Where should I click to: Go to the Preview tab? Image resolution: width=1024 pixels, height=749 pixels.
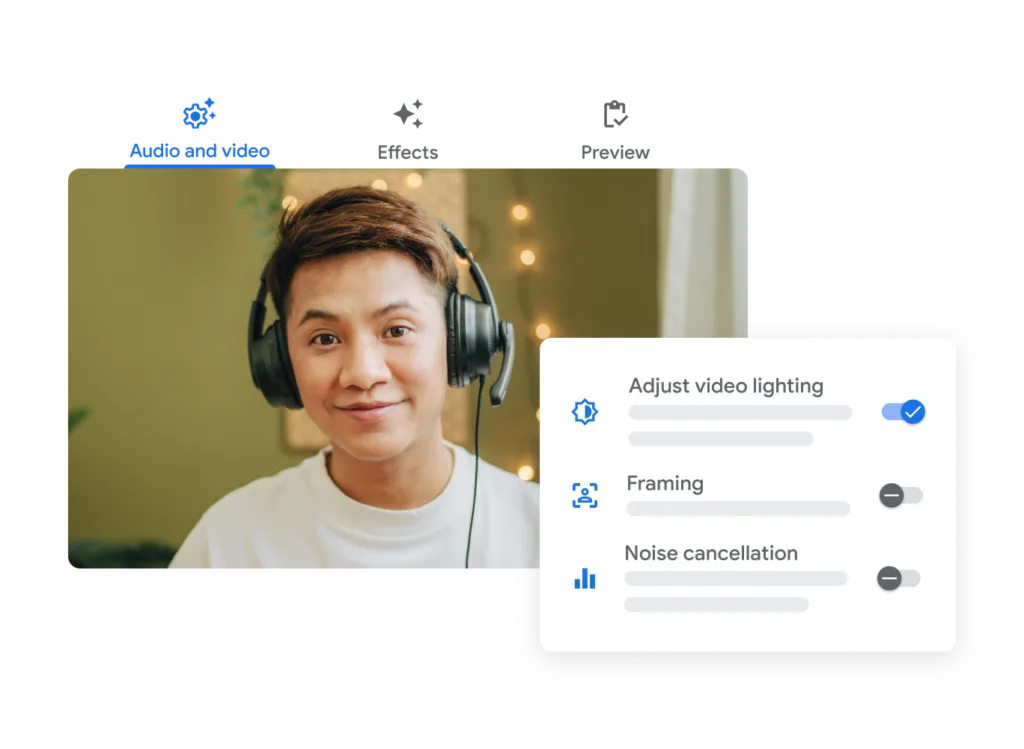(615, 133)
